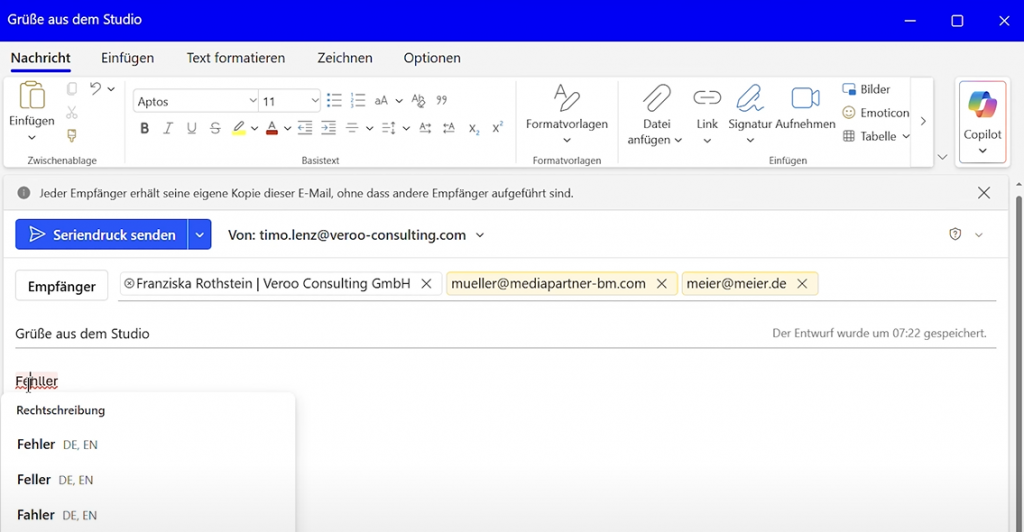Remove recipient meier@meier.de
Image resolution: width=1024 pixels, height=532 pixels.
[x=803, y=283]
